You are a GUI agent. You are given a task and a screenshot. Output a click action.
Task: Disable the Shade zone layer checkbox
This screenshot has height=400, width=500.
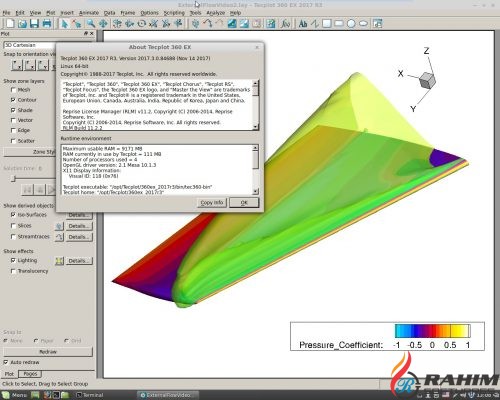(13, 110)
